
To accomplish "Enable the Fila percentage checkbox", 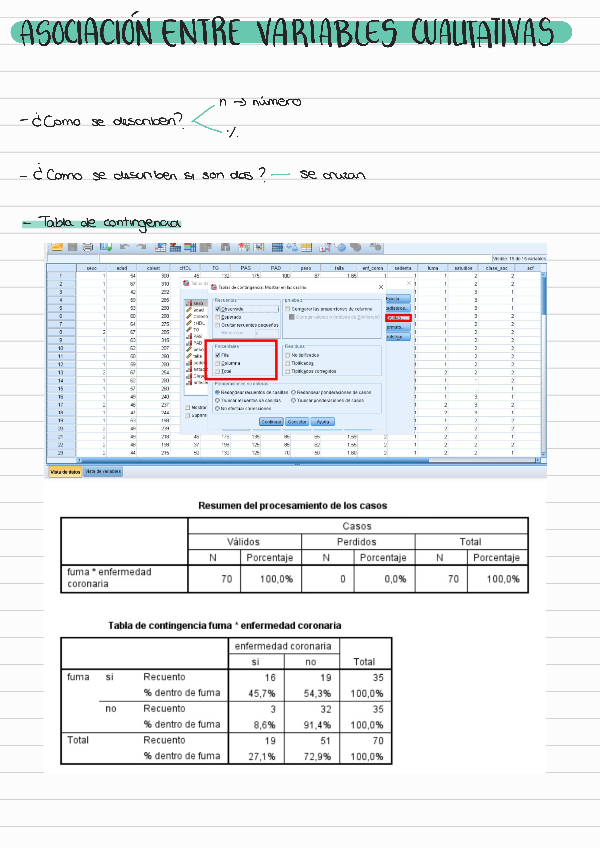I will [x=218, y=354].
